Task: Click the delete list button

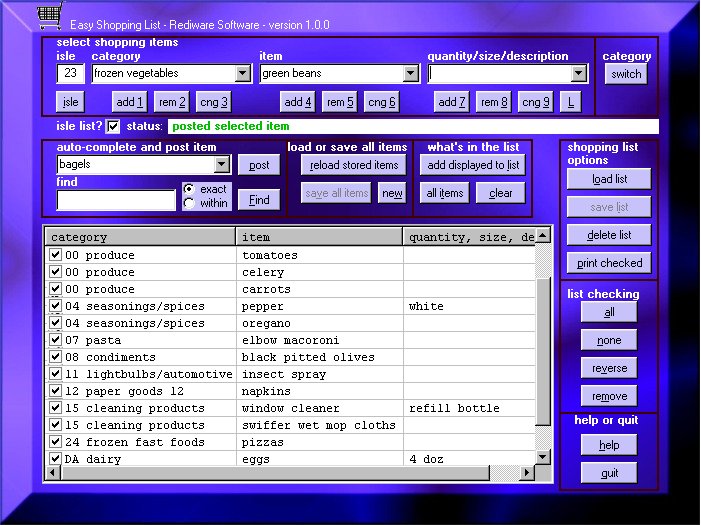Action: (609, 235)
